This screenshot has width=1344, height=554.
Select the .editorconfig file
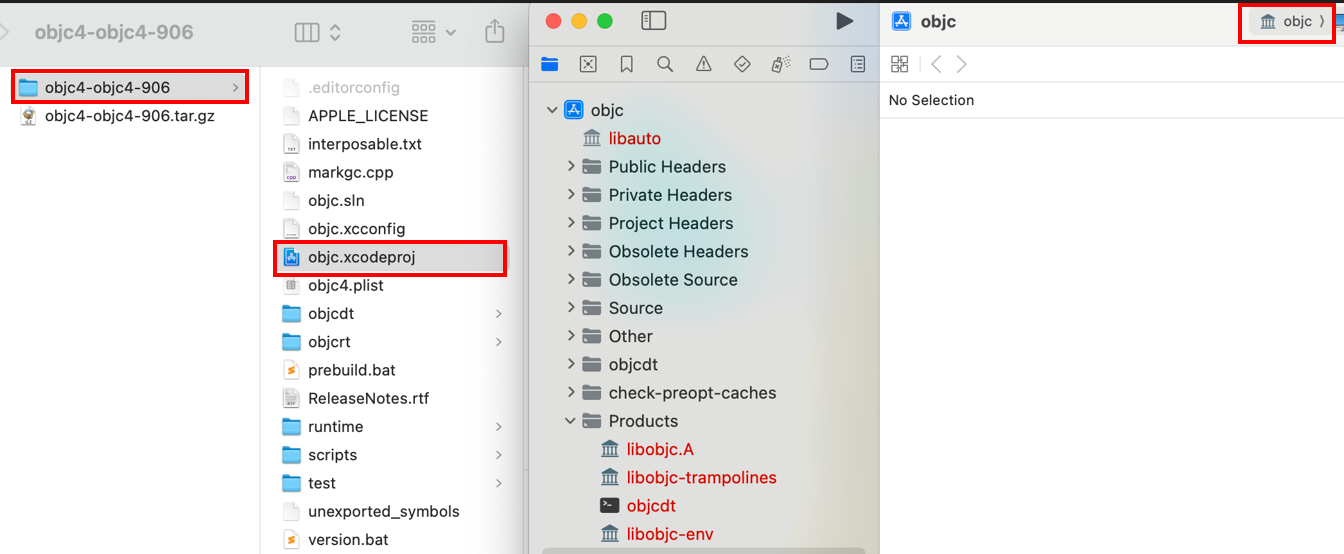pos(354,87)
